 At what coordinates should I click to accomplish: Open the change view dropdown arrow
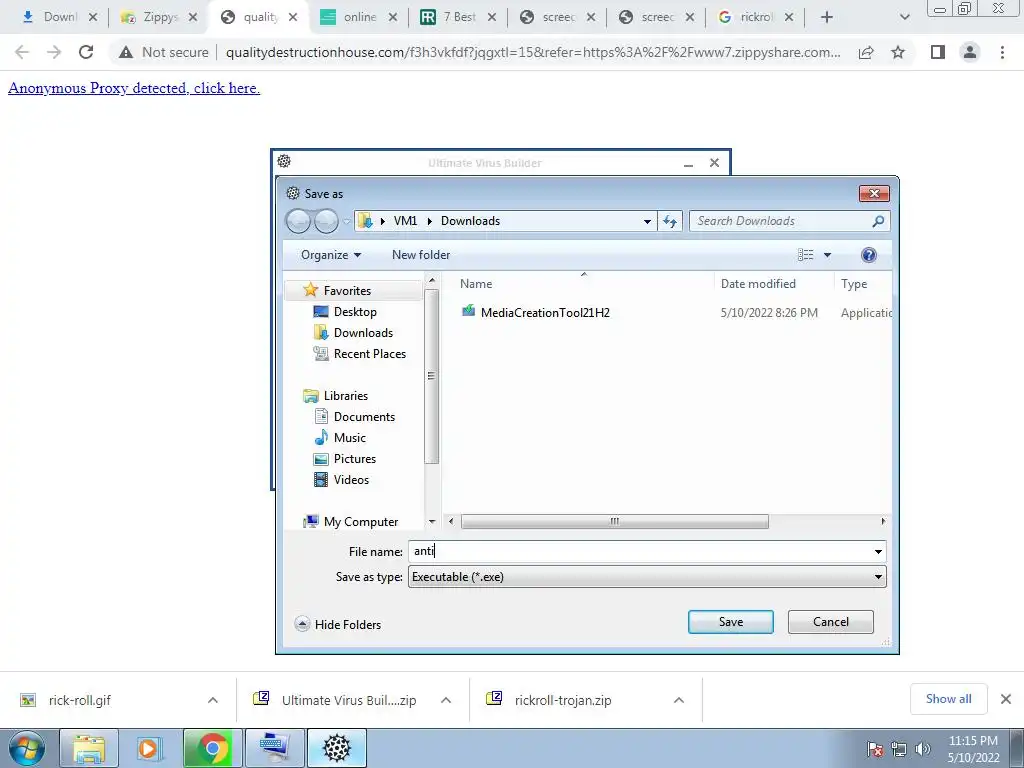pyautogui.click(x=827, y=255)
